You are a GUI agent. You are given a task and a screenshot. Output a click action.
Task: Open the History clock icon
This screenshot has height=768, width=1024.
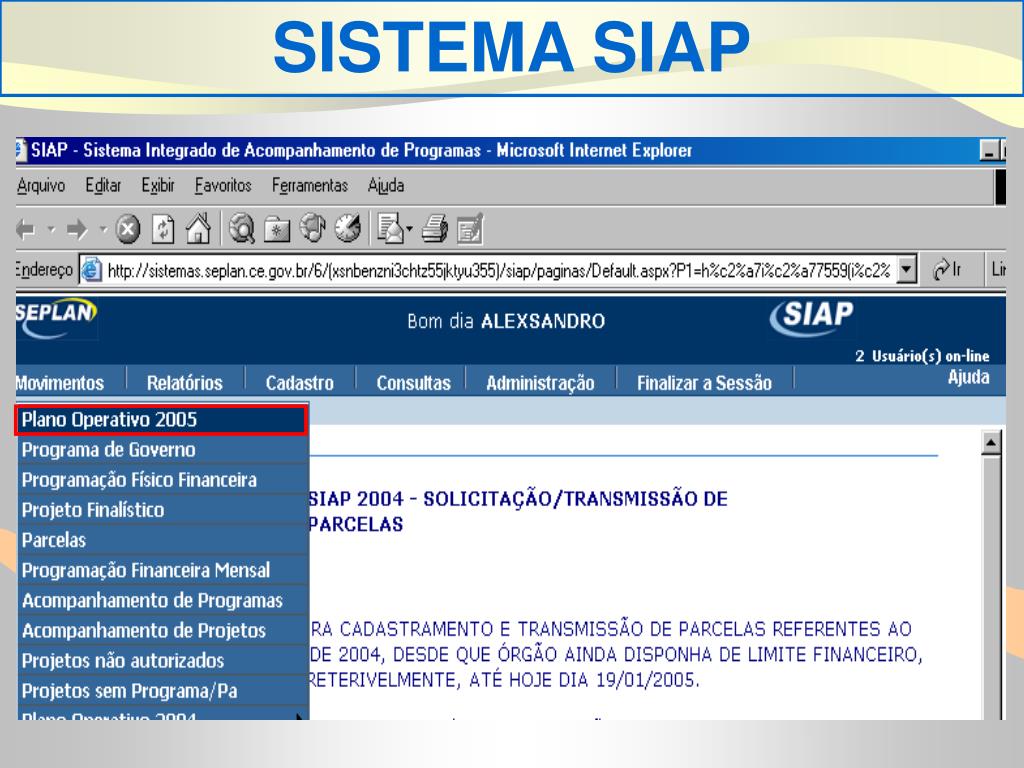click(x=347, y=229)
